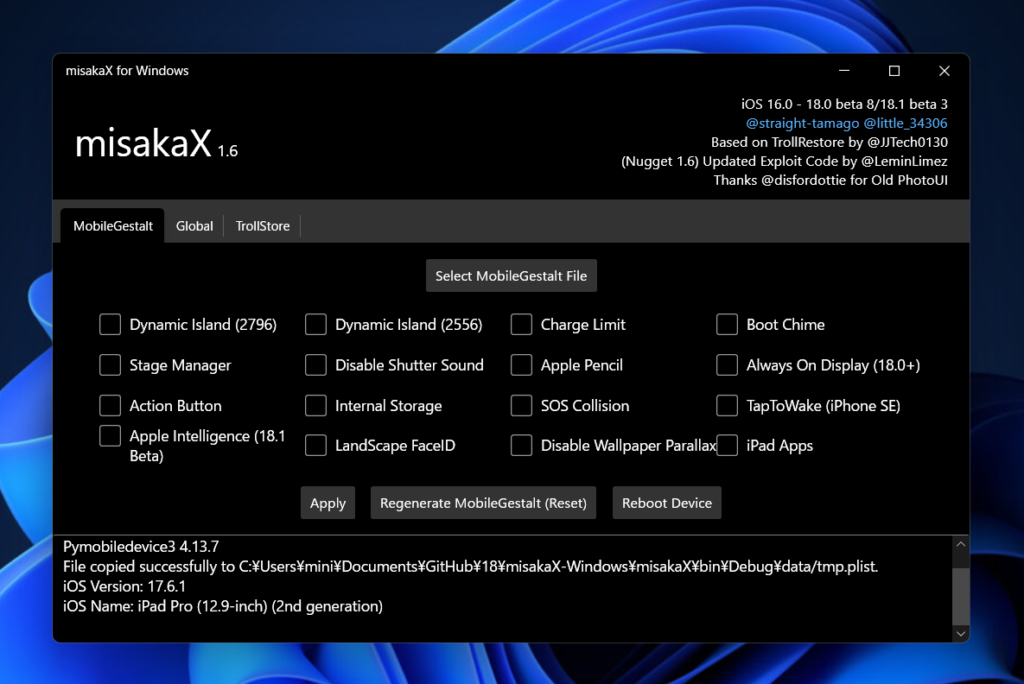The image size is (1024, 684).
Task: Toggle LandScape FaceID on
Action: 316,445
